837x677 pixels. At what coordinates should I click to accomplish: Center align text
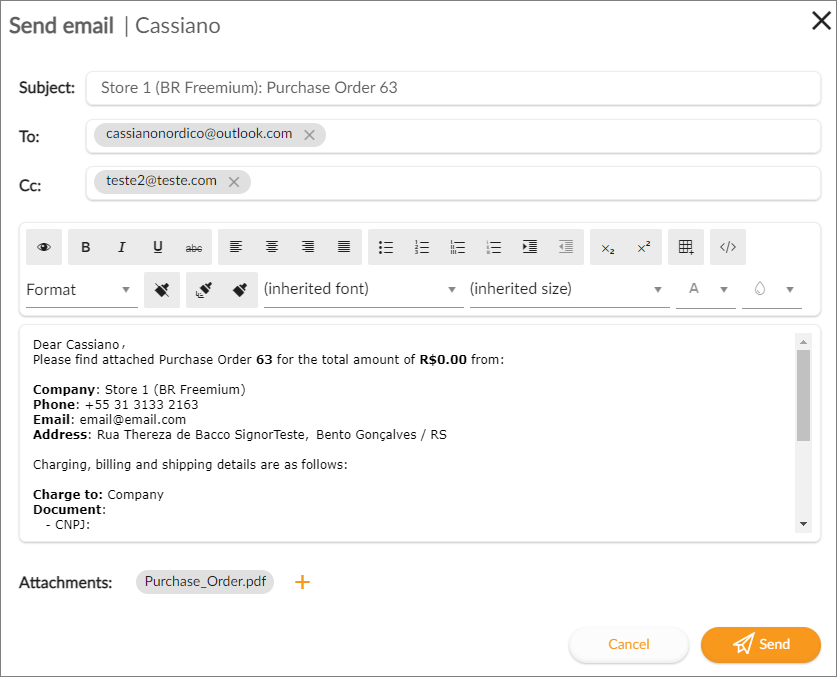click(x=272, y=247)
